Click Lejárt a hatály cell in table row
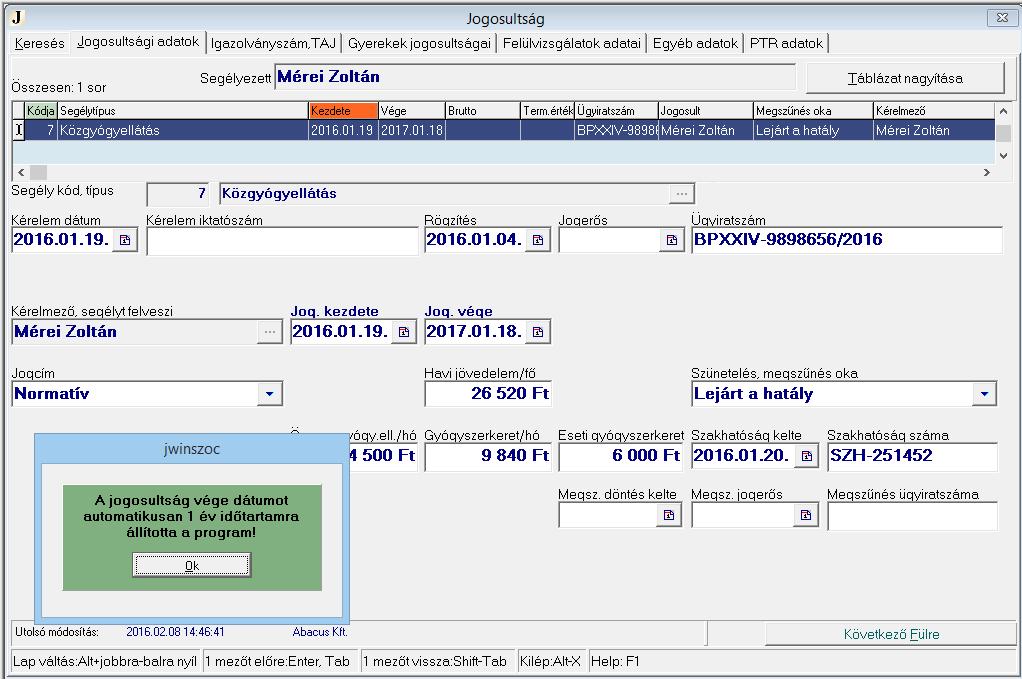 (813, 130)
